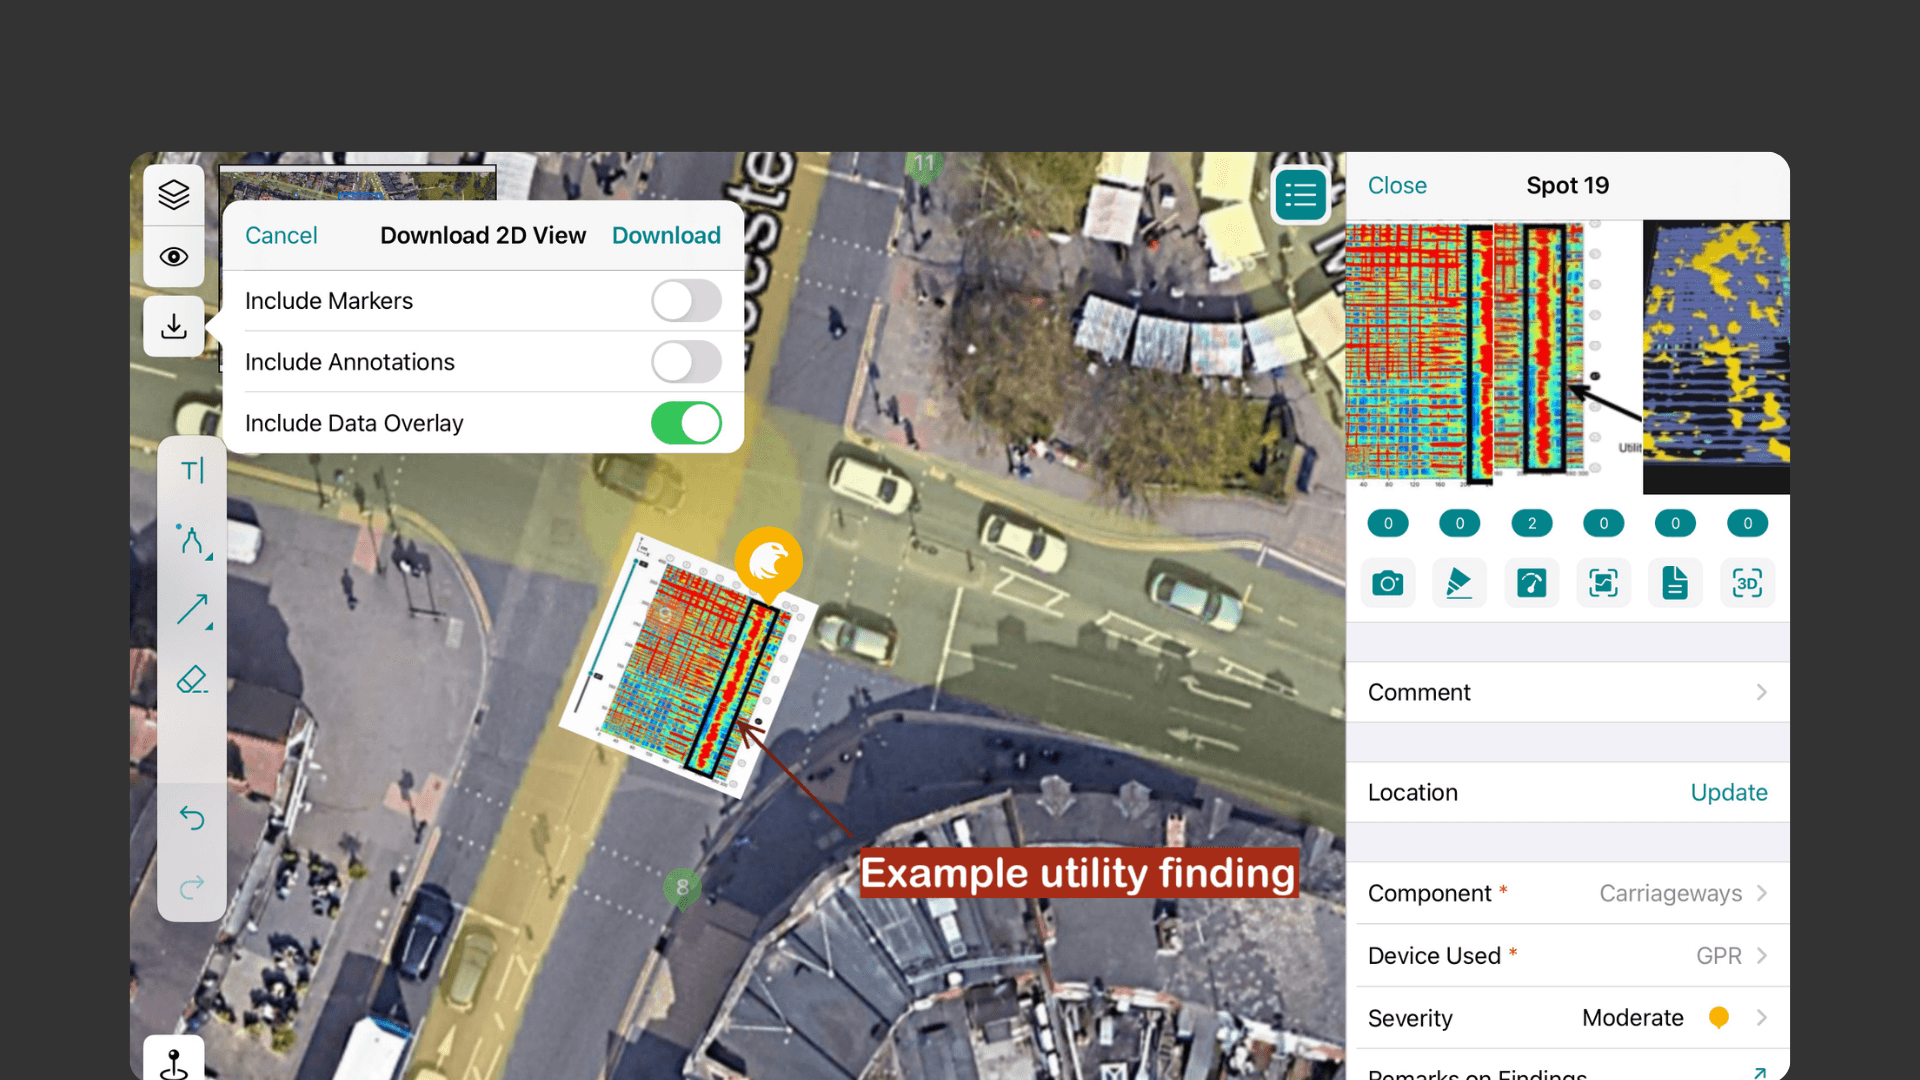Click the Include Data Overlay label
1920x1080 pixels.
click(354, 423)
